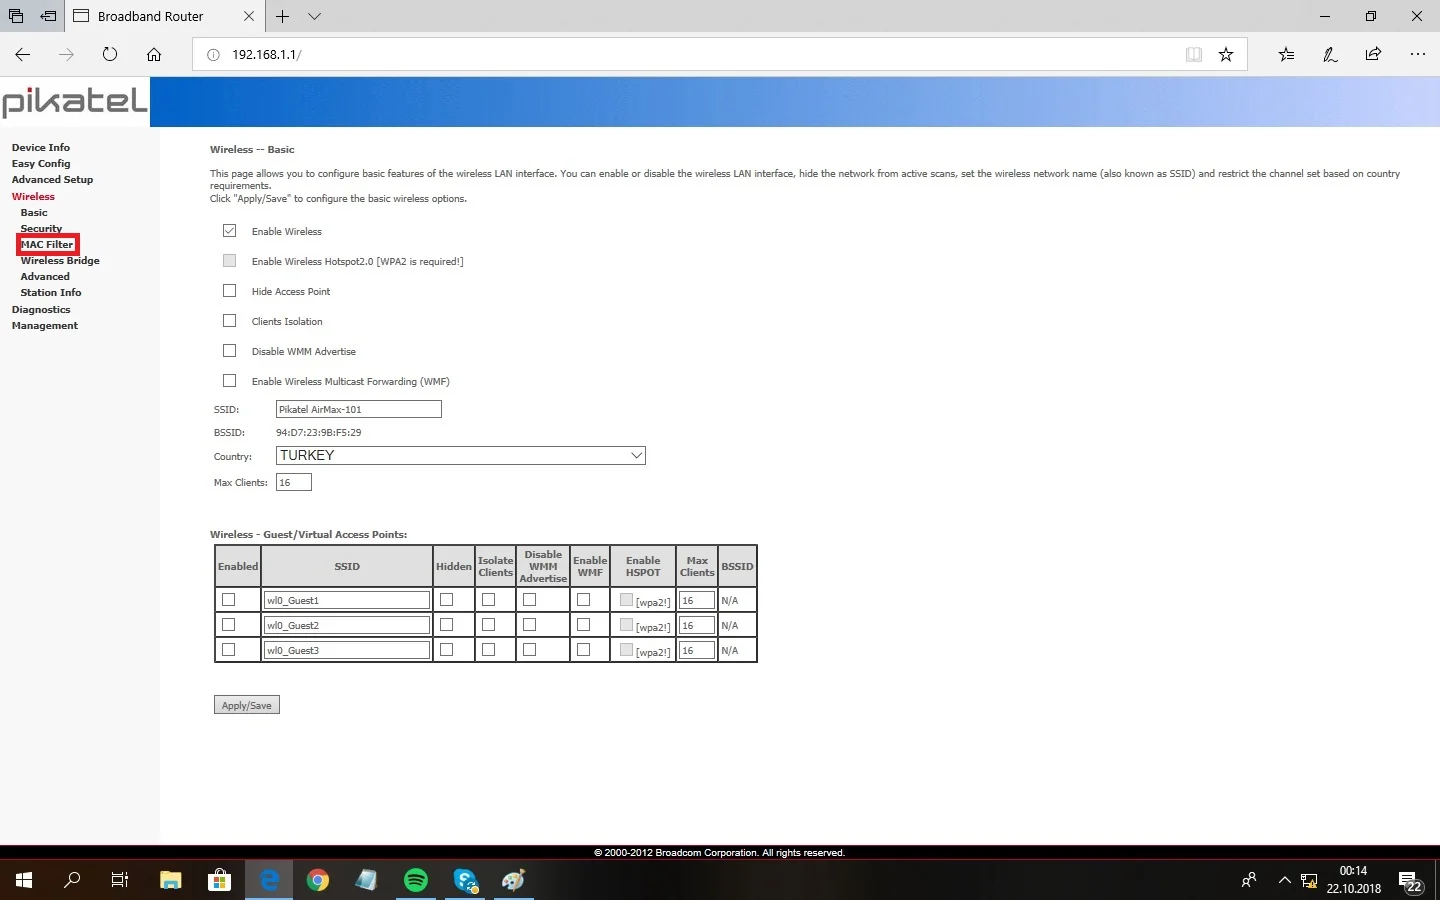
Task: Open Paint app in taskbar
Action: [x=514, y=880]
